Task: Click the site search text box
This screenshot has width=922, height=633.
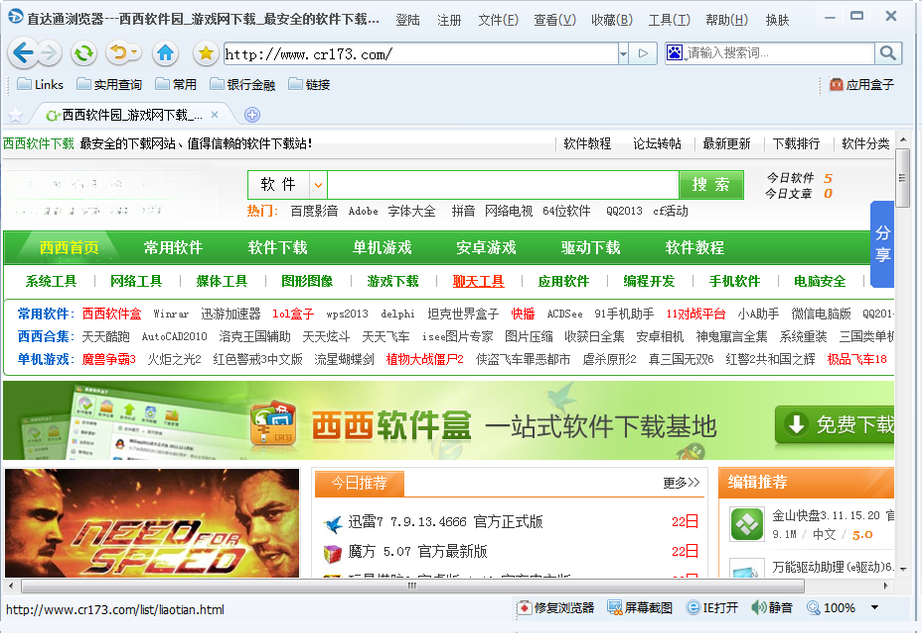Action: 503,185
